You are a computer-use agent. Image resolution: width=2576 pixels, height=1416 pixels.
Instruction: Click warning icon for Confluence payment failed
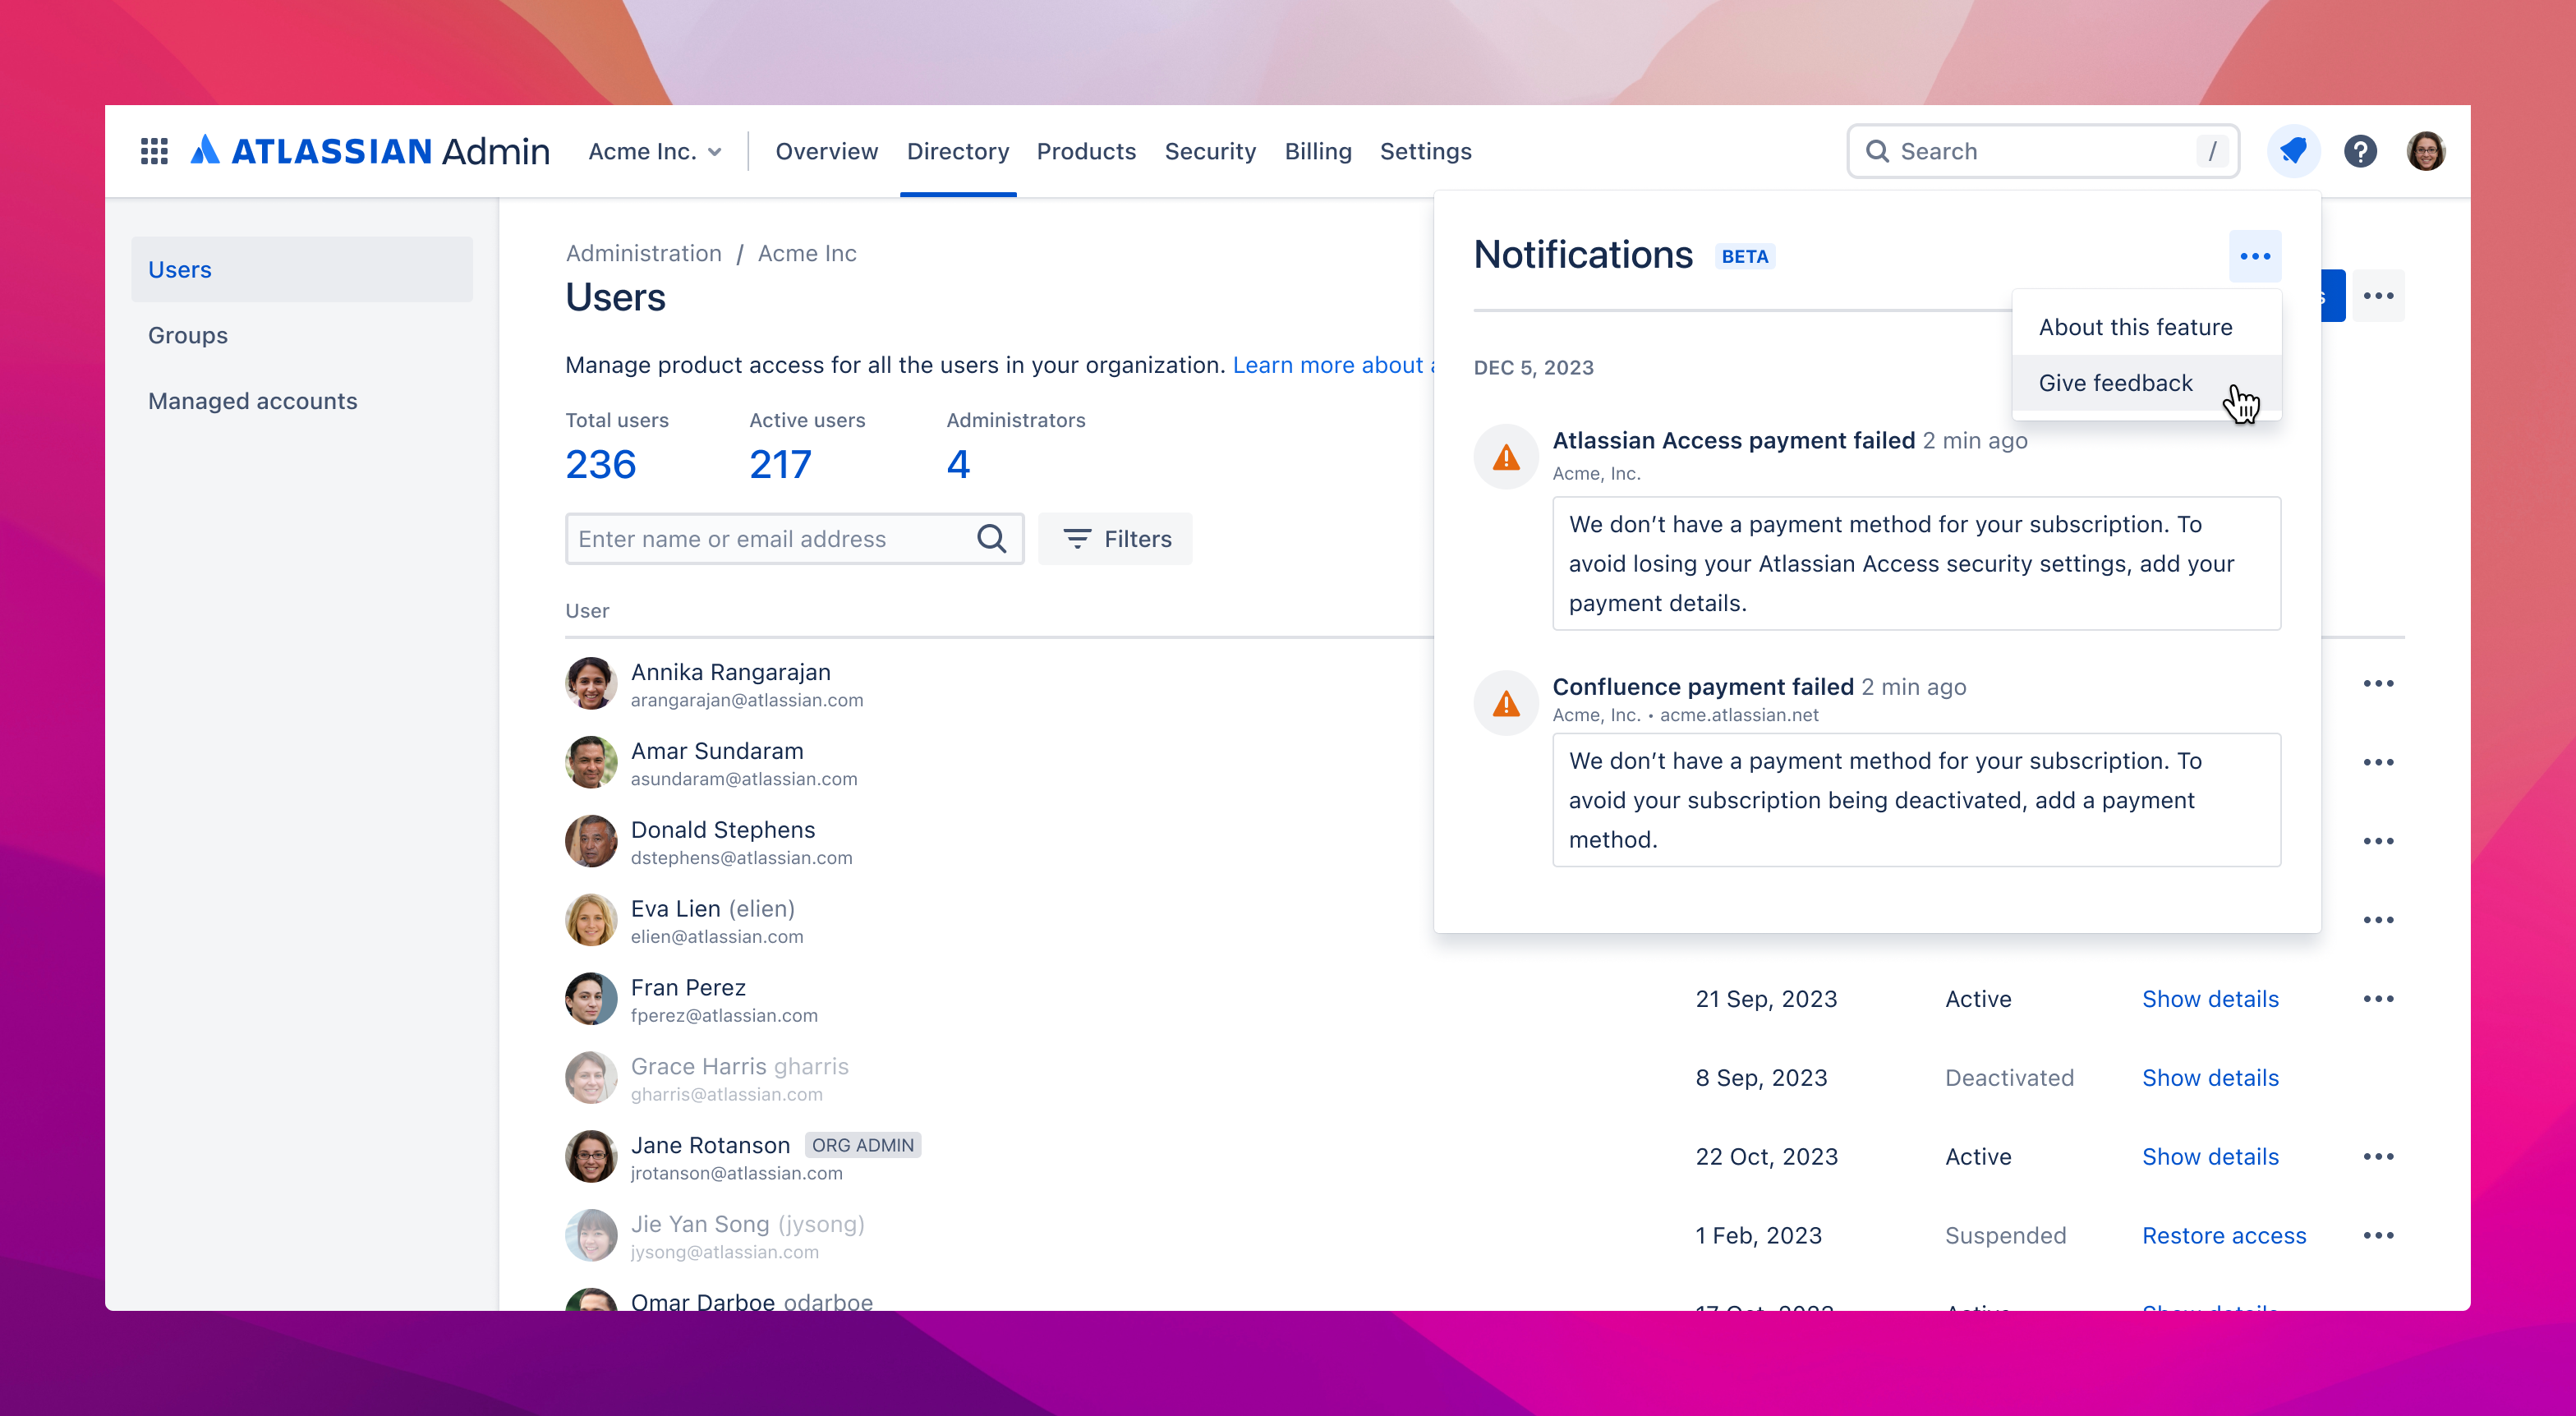coord(1506,703)
